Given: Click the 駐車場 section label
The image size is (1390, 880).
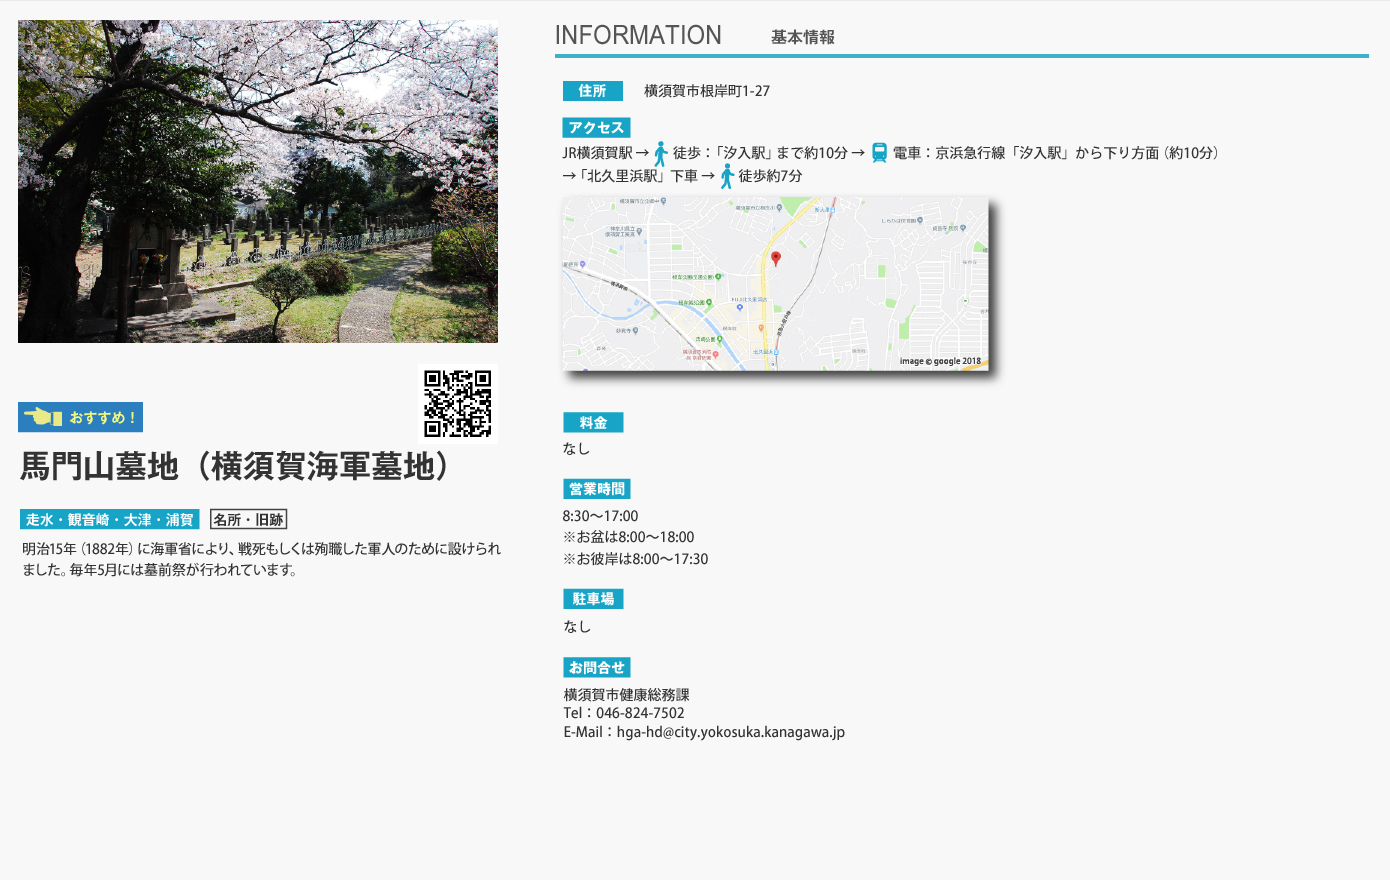Looking at the screenshot, I should 593,599.
